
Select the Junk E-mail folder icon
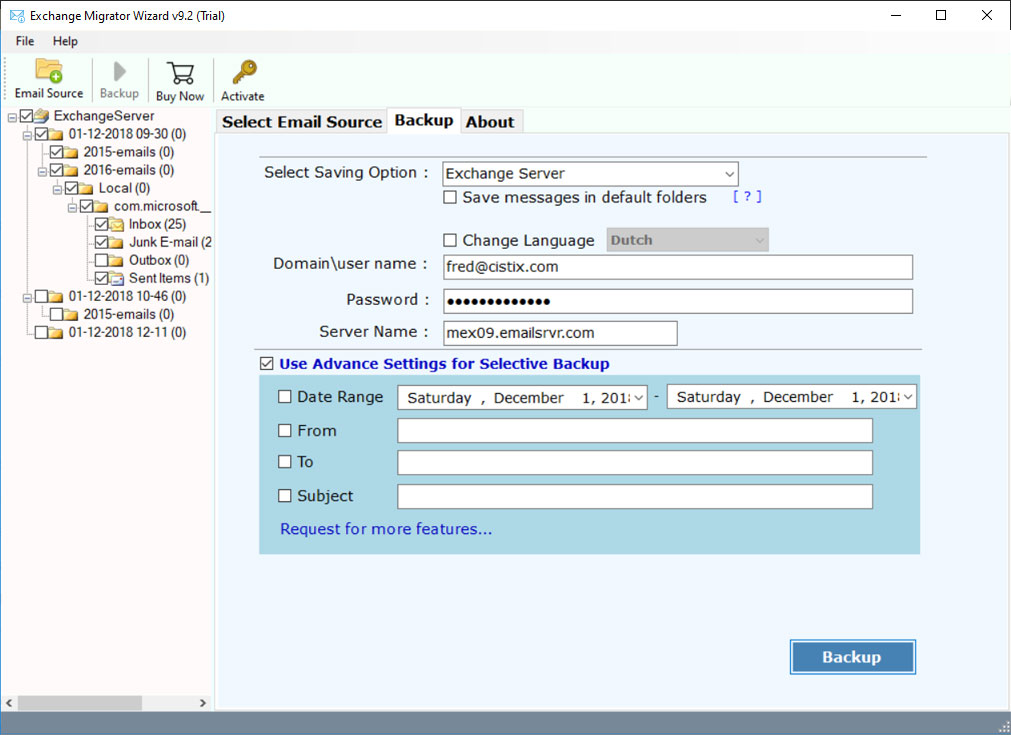tap(116, 242)
